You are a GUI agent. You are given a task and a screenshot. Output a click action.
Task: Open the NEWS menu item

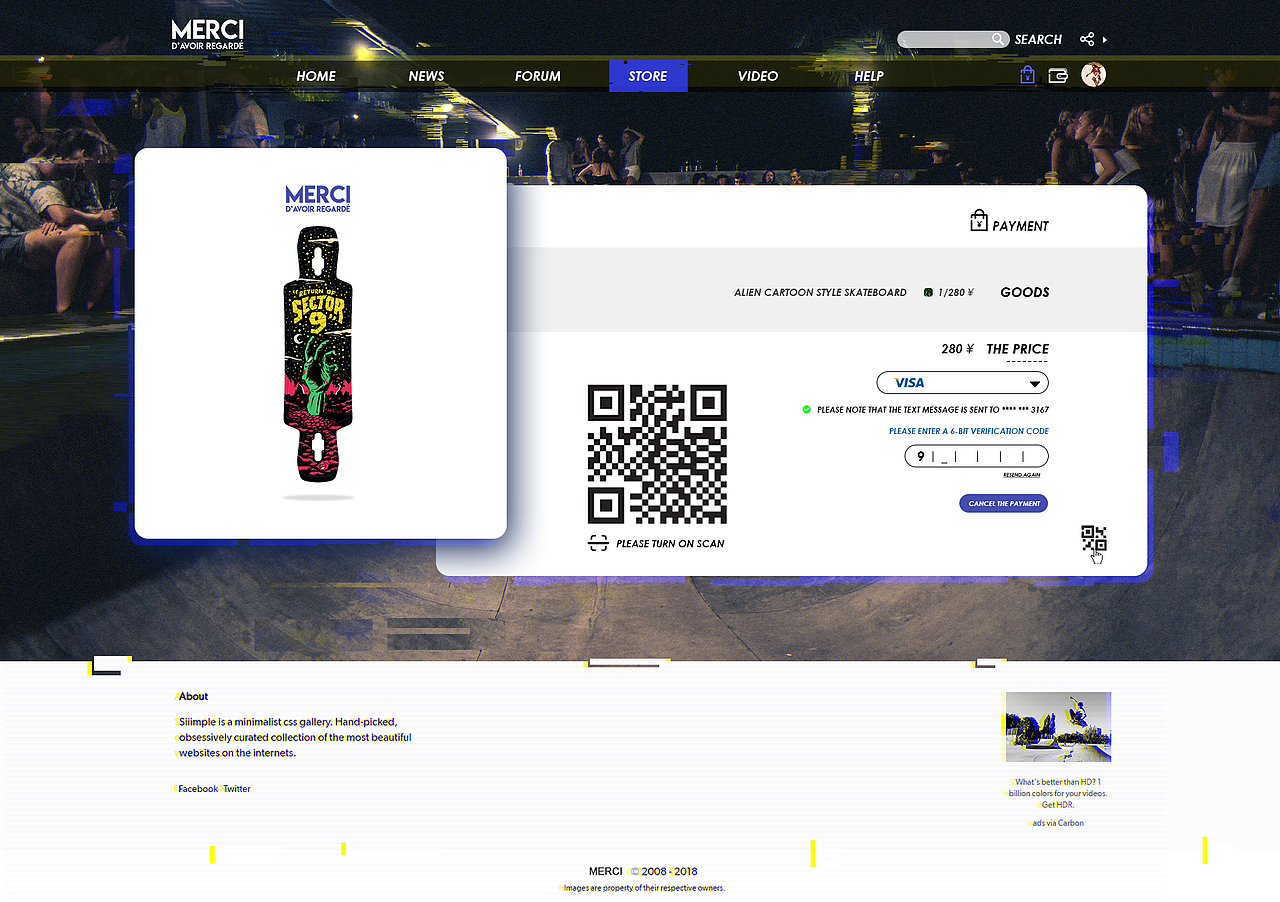click(x=426, y=76)
